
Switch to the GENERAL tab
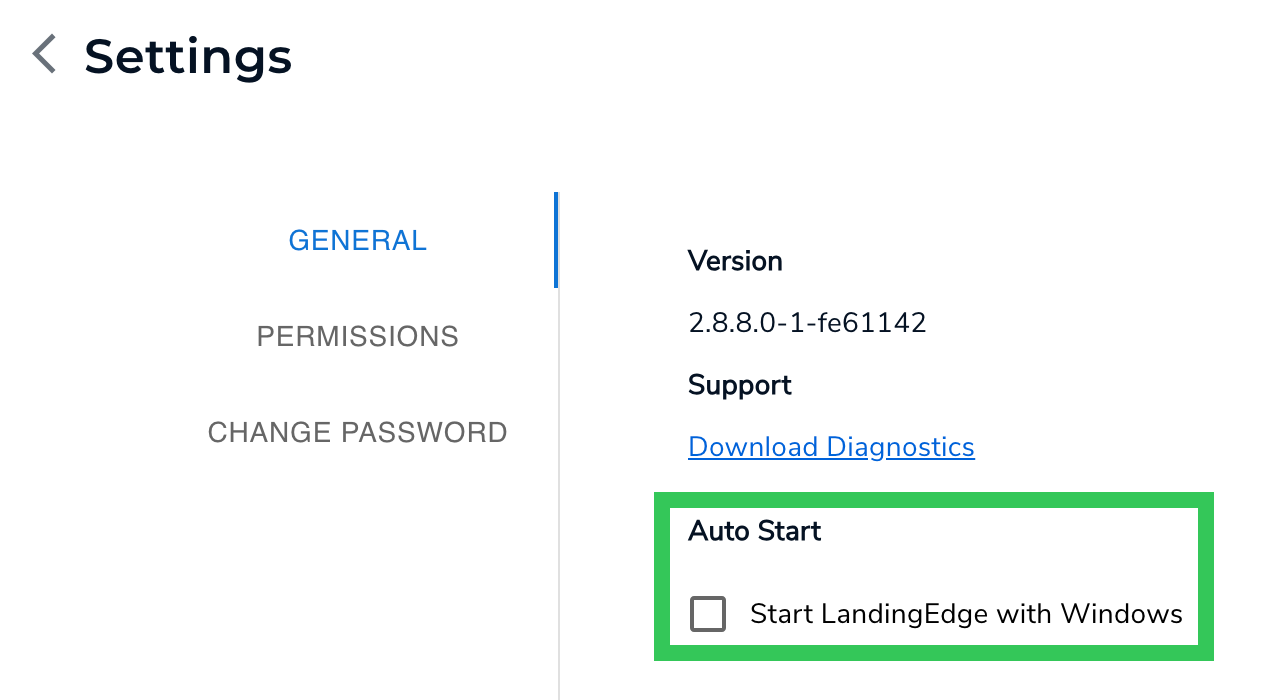tap(357, 240)
